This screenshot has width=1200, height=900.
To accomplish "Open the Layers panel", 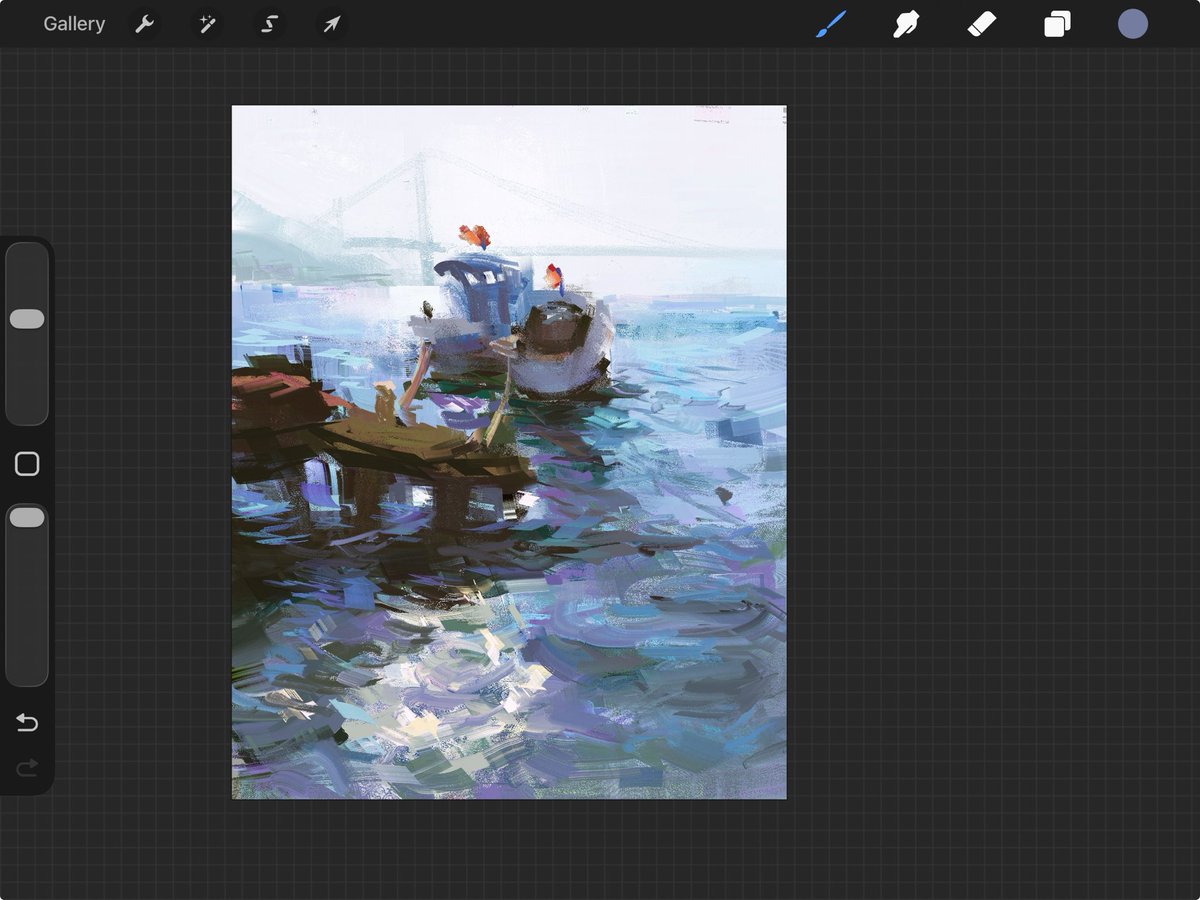I will click(x=1057, y=24).
